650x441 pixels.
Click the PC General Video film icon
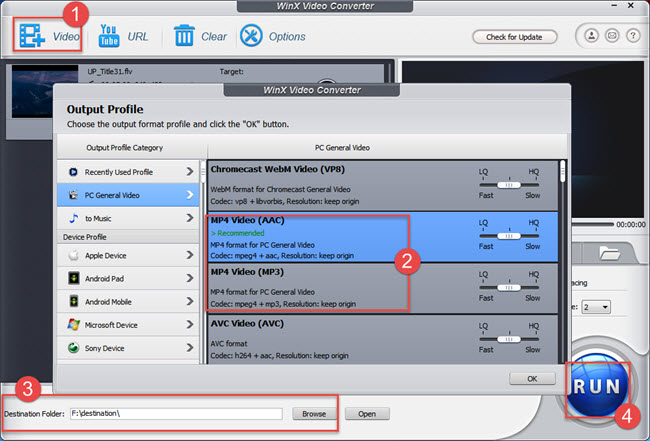73,195
